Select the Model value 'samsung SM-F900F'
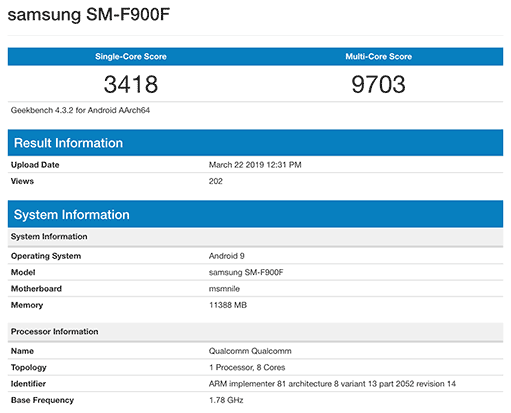The width and height of the screenshot is (511, 413). [x=246, y=272]
